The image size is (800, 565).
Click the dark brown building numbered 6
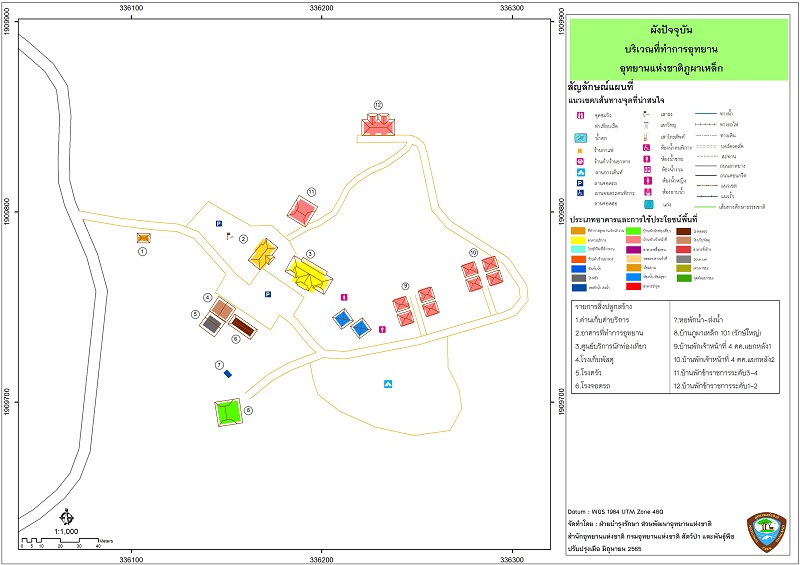[242, 326]
